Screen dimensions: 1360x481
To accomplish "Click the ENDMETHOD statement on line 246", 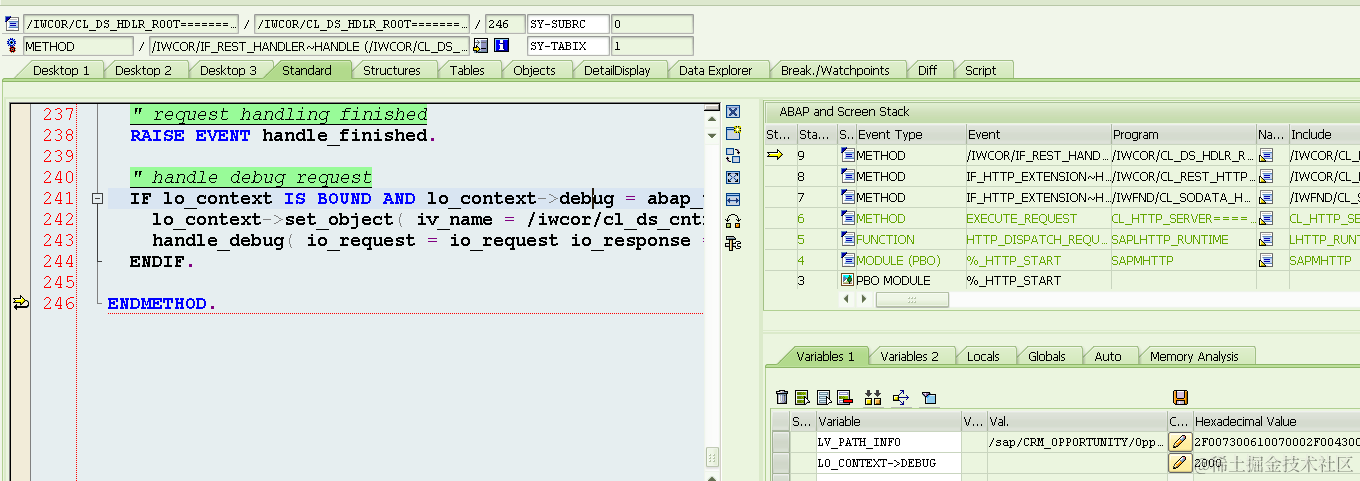I will click(x=161, y=303).
